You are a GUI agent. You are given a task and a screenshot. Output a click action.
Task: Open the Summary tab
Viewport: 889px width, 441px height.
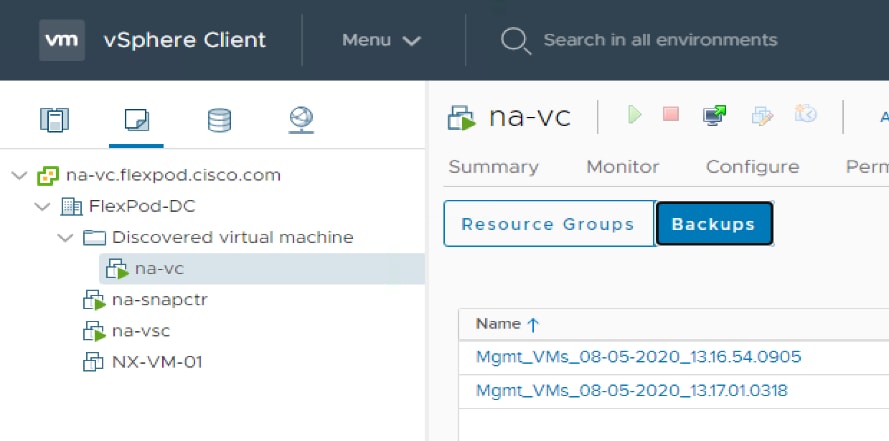tap(494, 167)
